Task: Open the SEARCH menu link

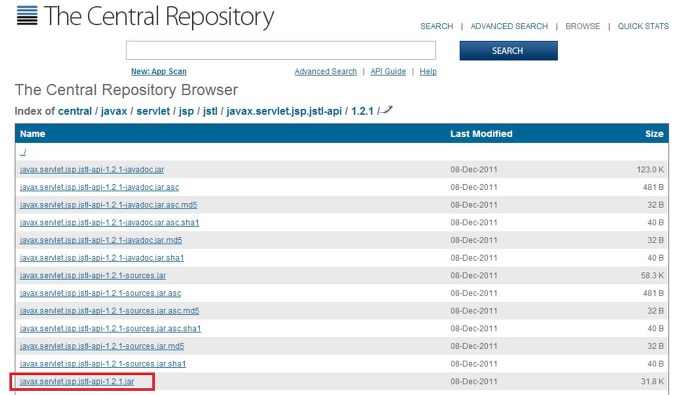Action: 436,26
